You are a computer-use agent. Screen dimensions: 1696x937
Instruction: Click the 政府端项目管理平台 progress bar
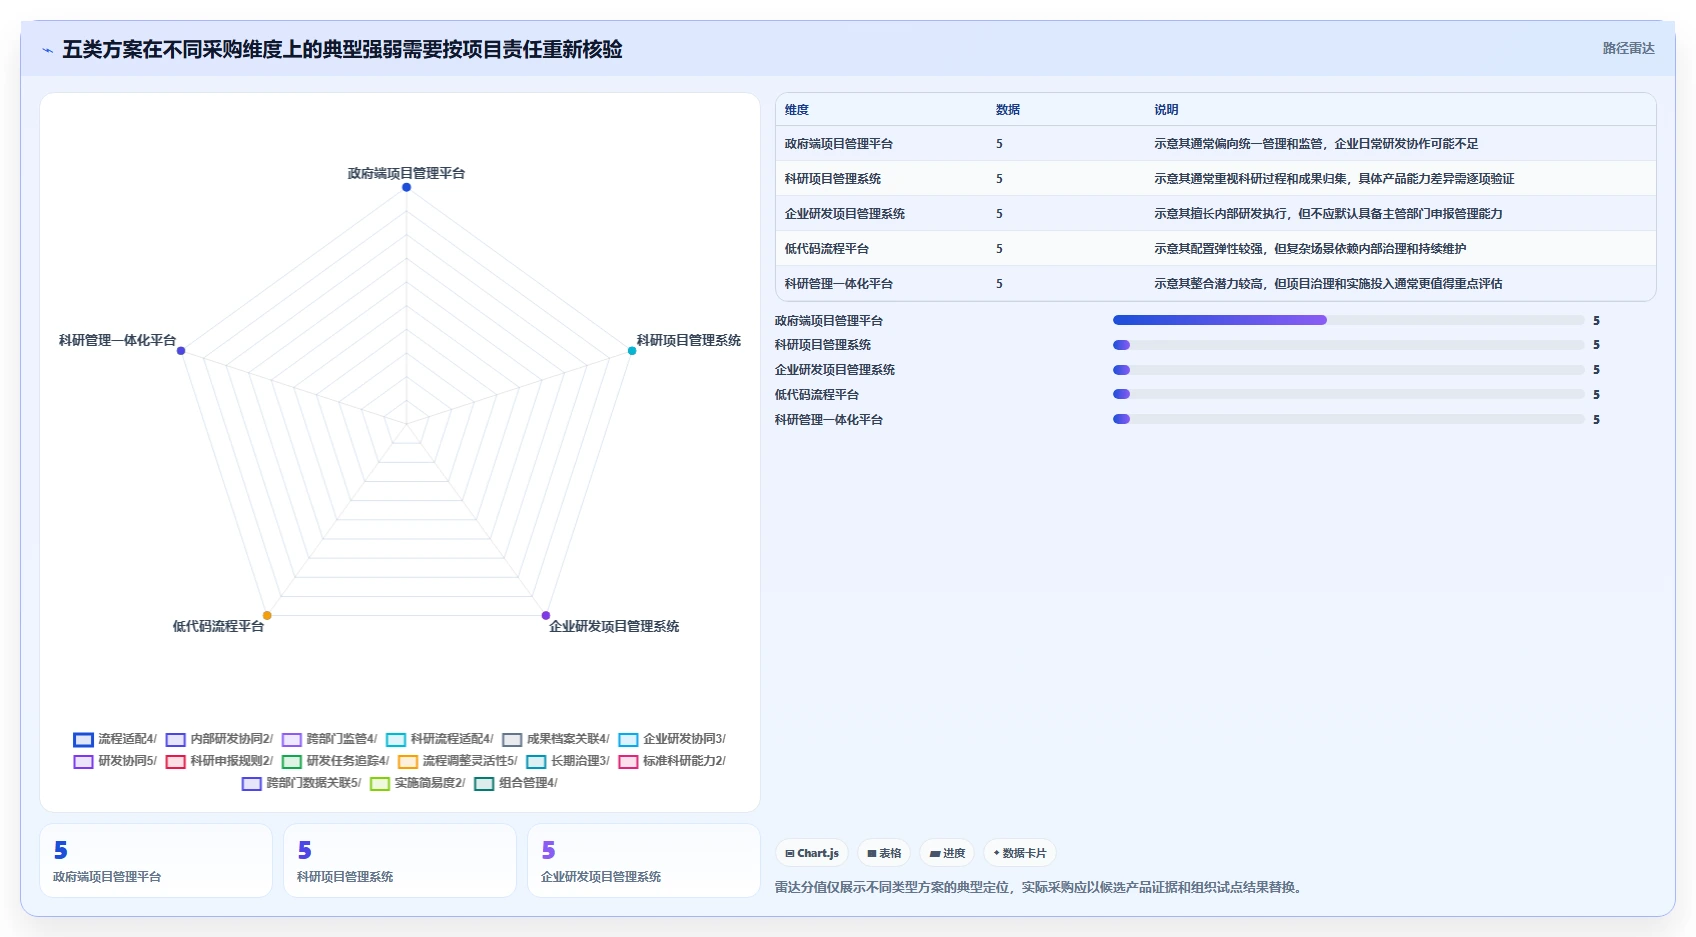(1348, 320)
